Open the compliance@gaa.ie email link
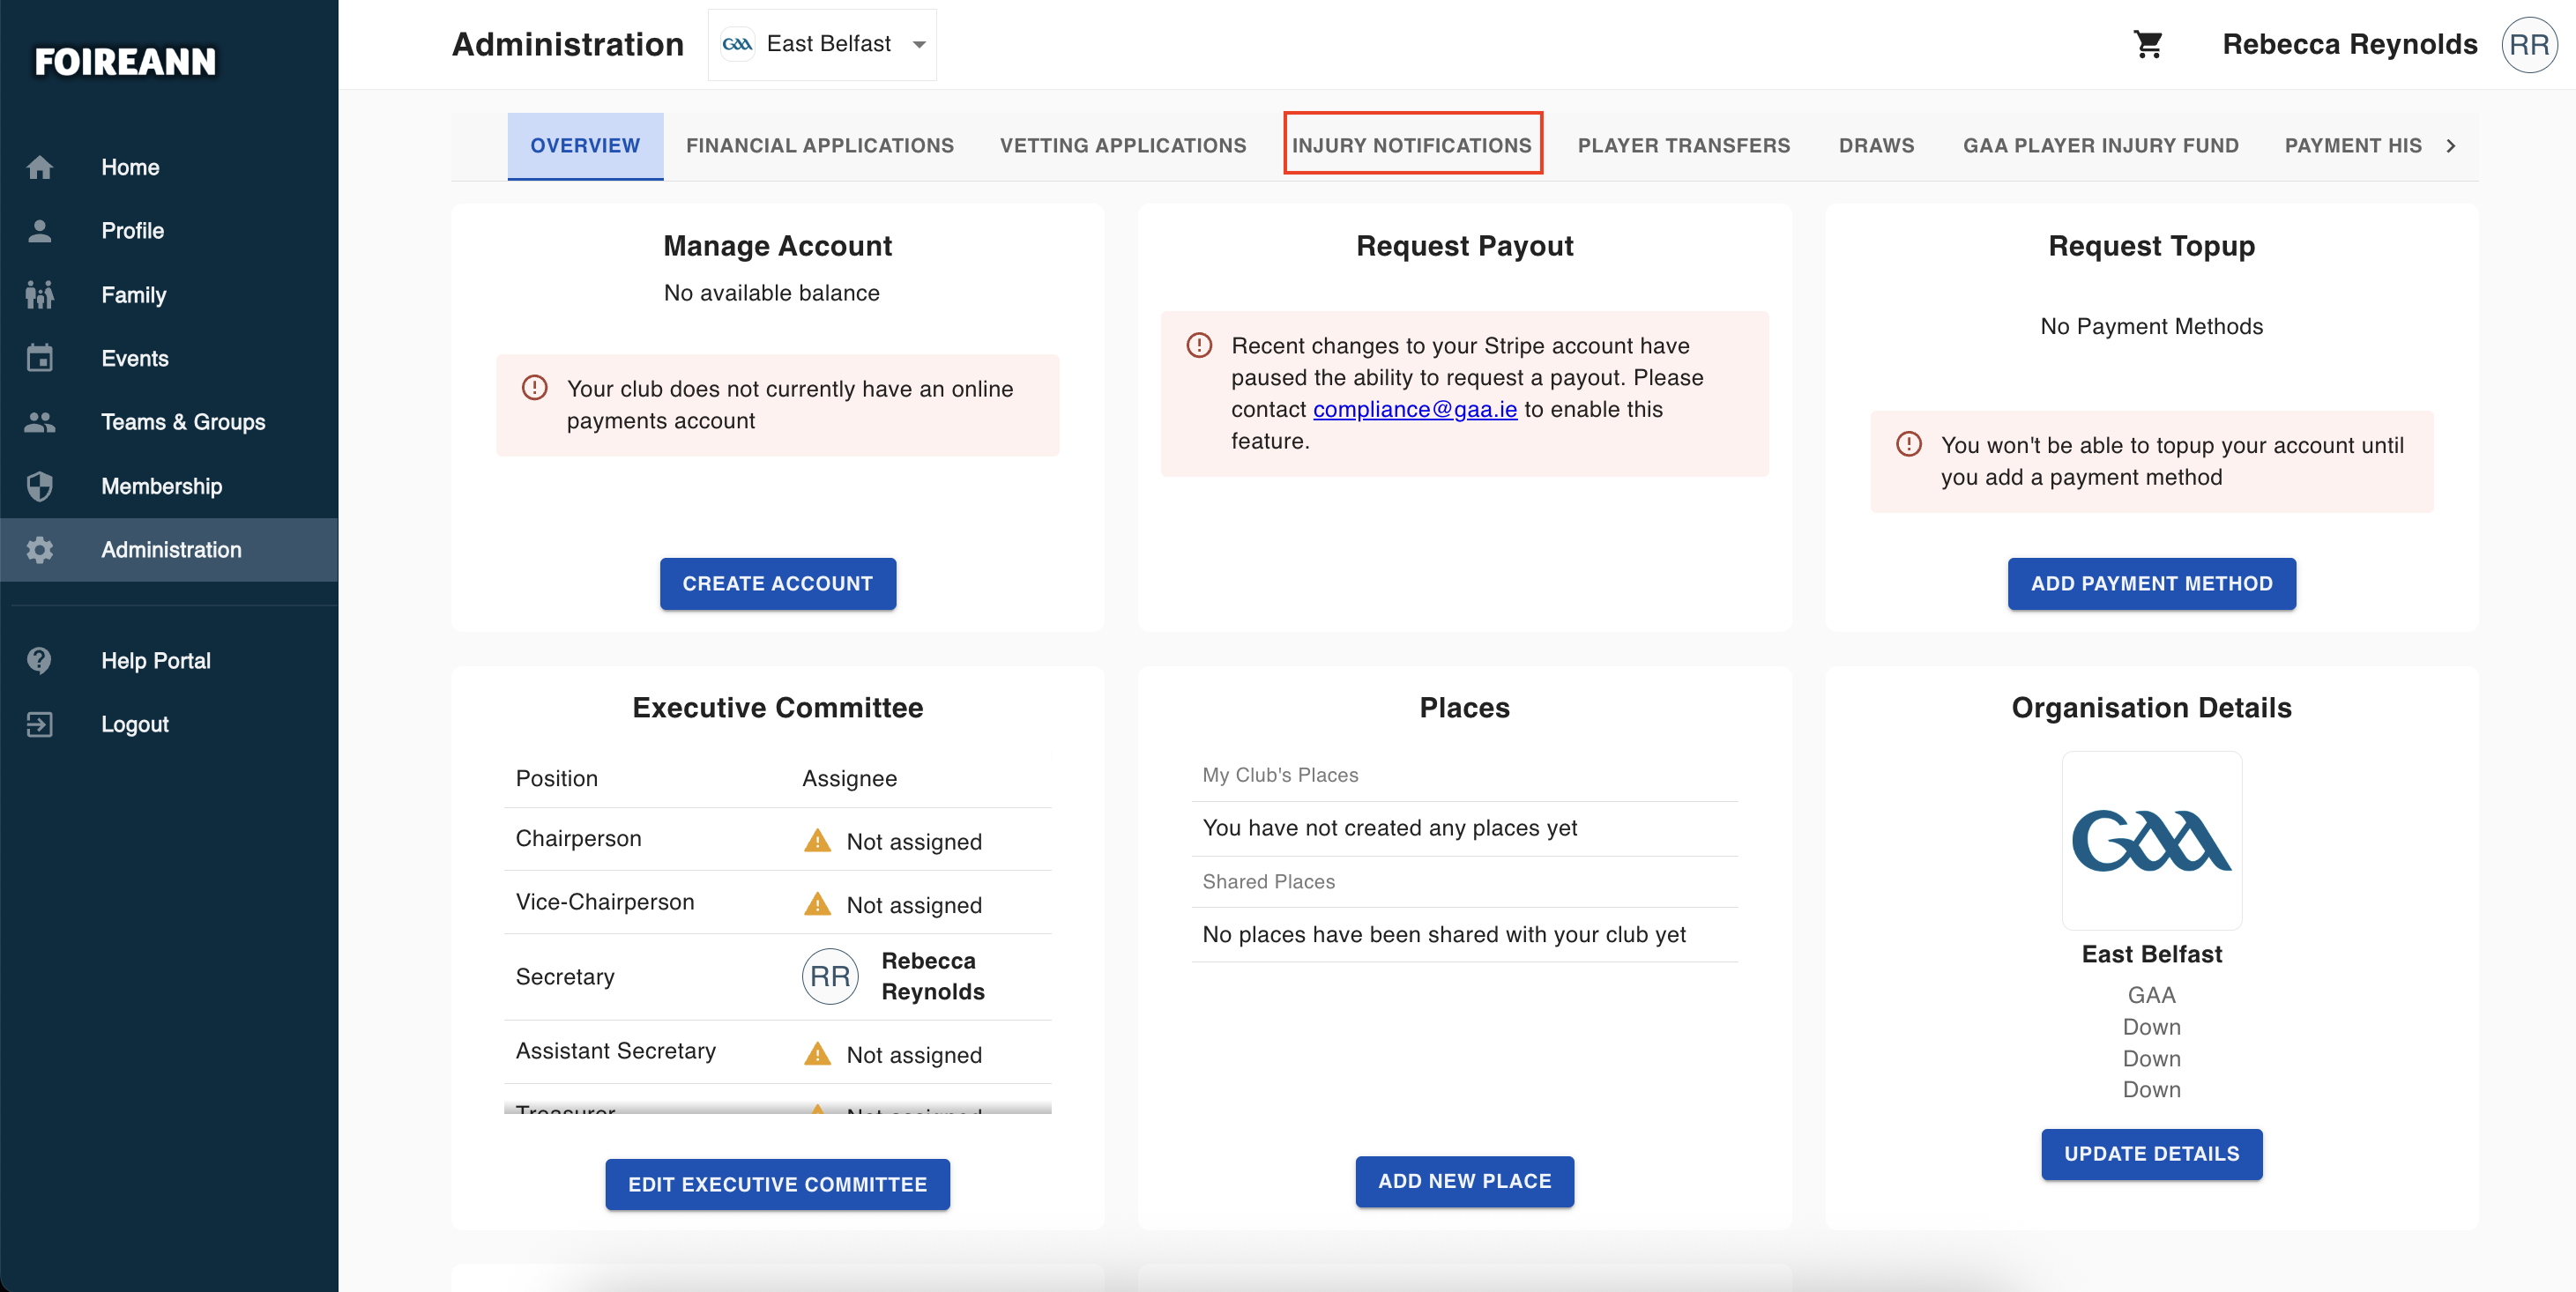Screen dimensions: 2576x1292 tap(1415, 409)
